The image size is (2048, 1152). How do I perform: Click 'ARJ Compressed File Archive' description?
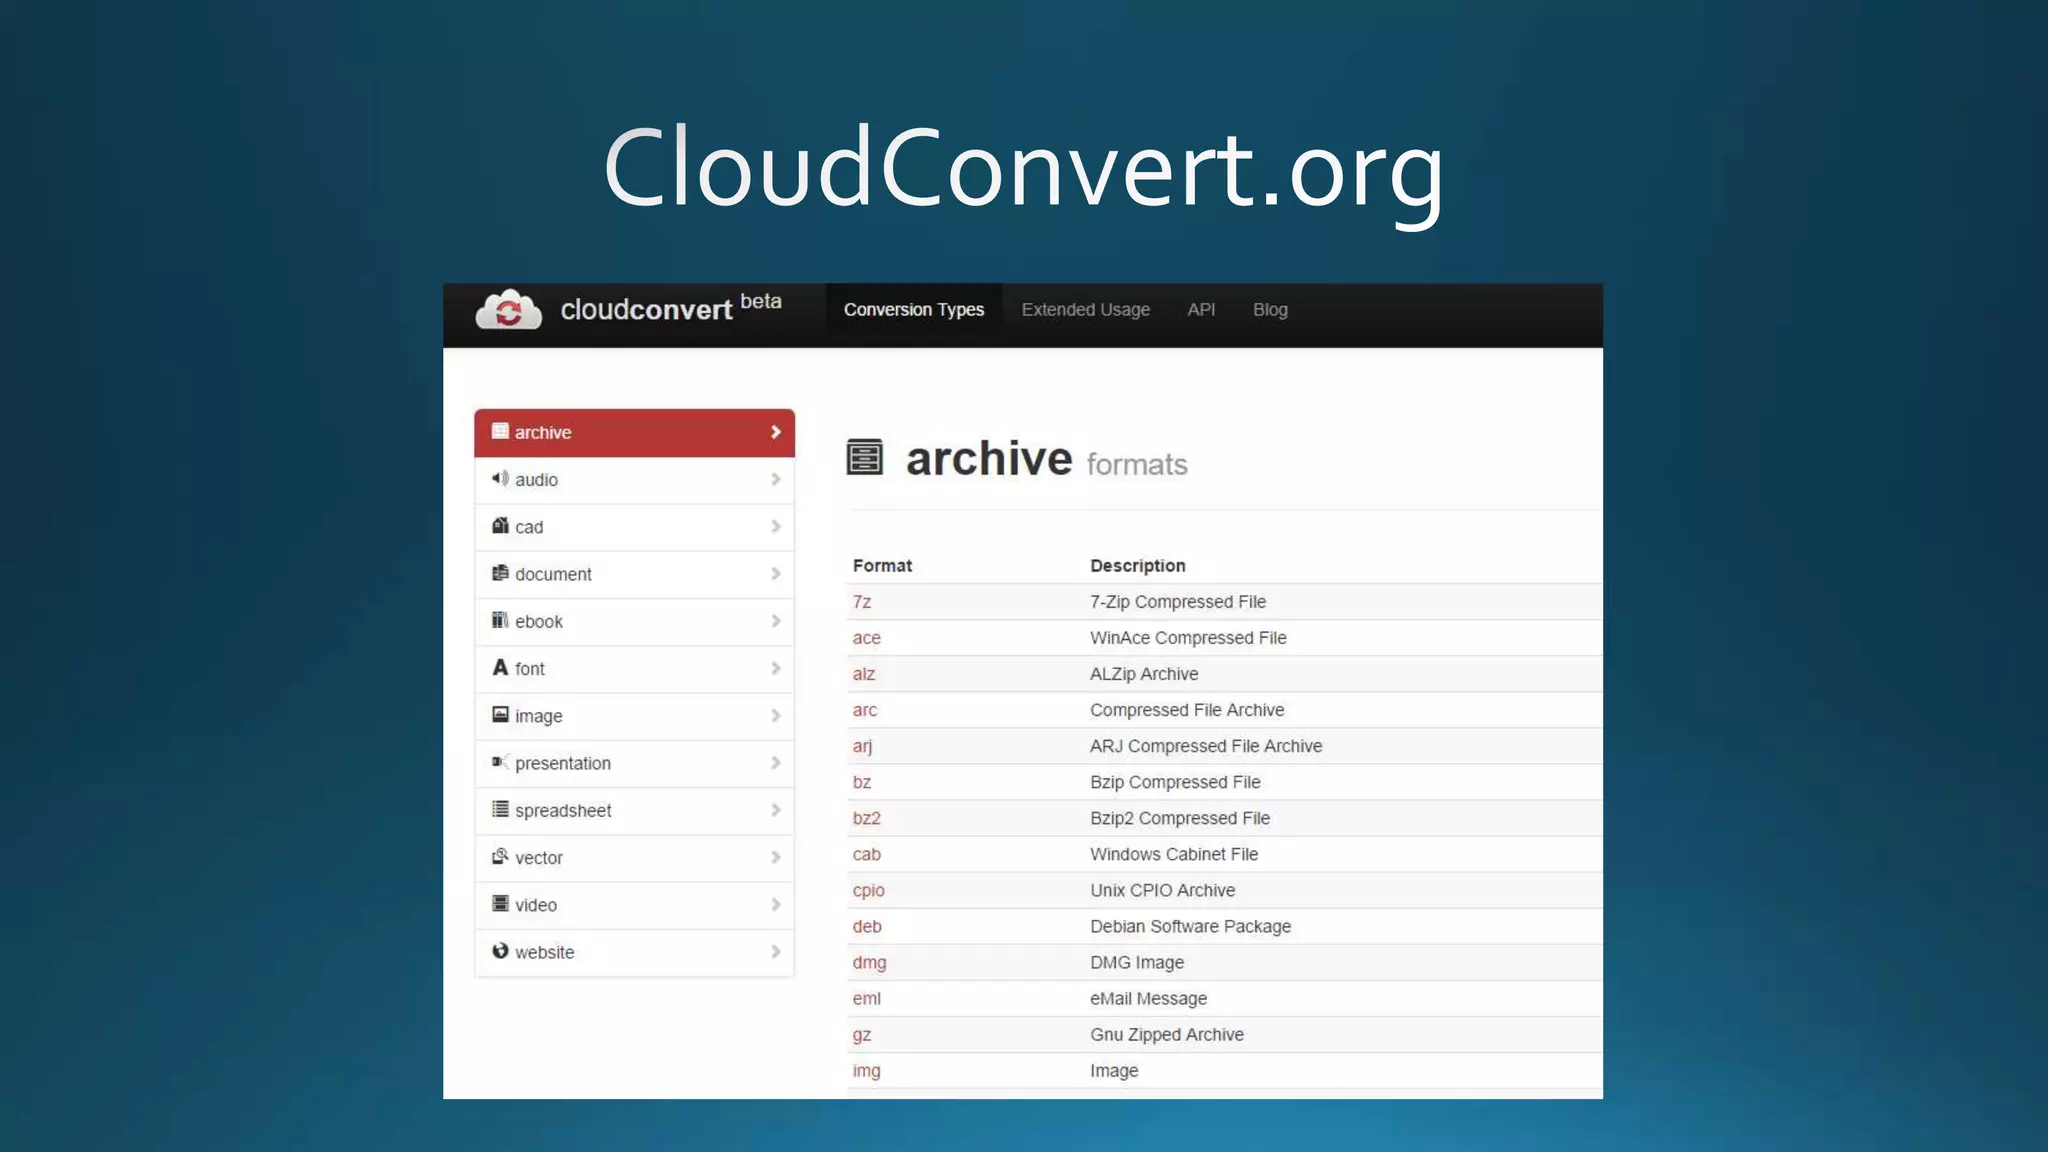1206,746
